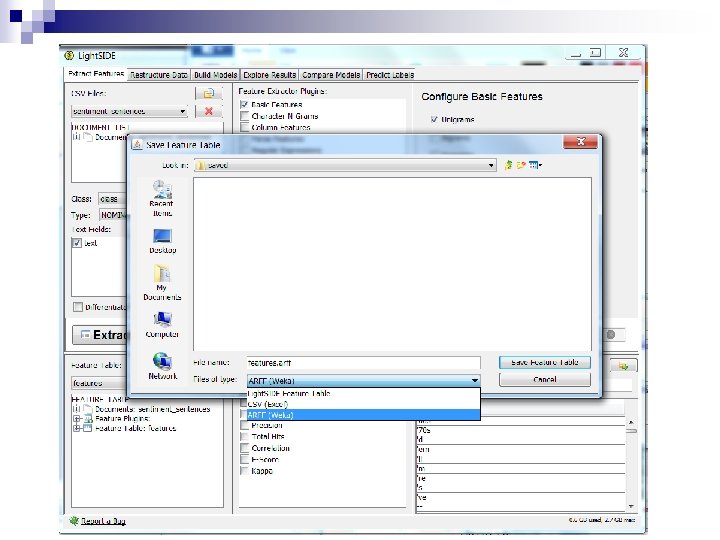Tick the Differentiate checkbox

click(78, 307)
